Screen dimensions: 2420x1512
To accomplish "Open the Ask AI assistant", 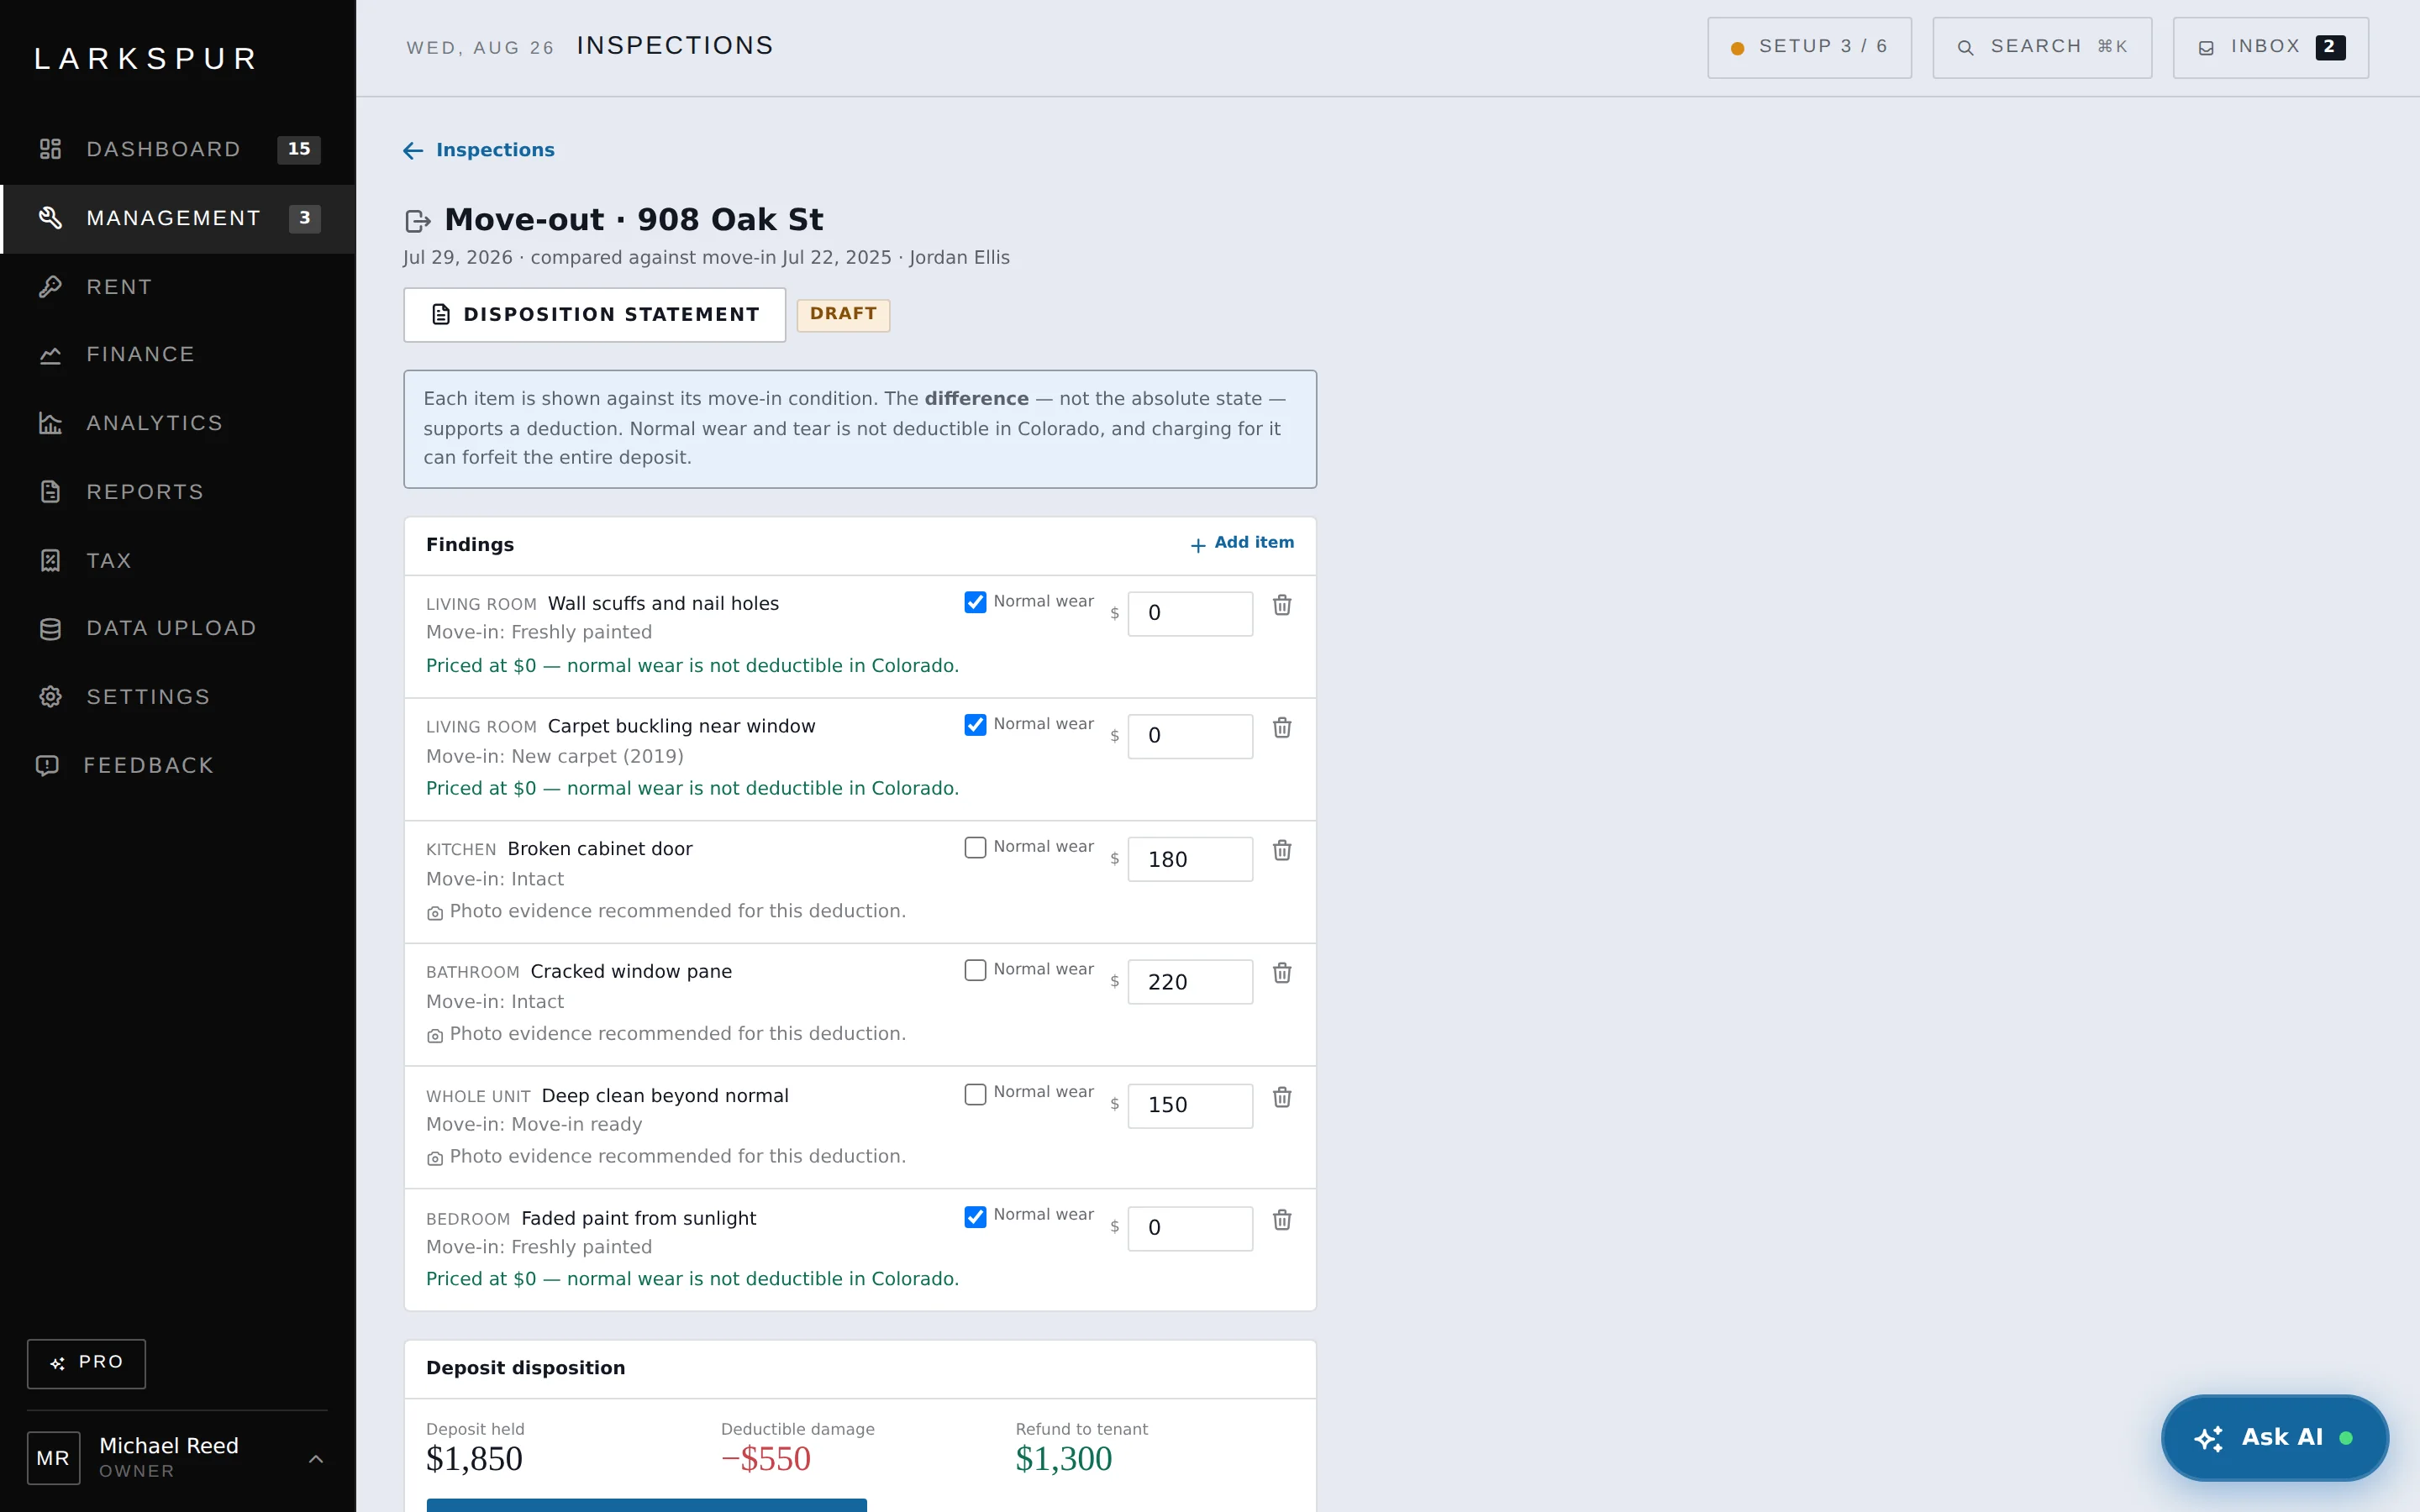I will (x=2275, y=1439).
